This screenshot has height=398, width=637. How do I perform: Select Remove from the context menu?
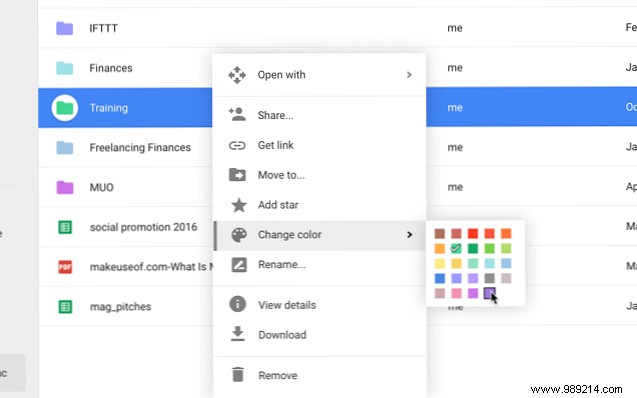319,375
